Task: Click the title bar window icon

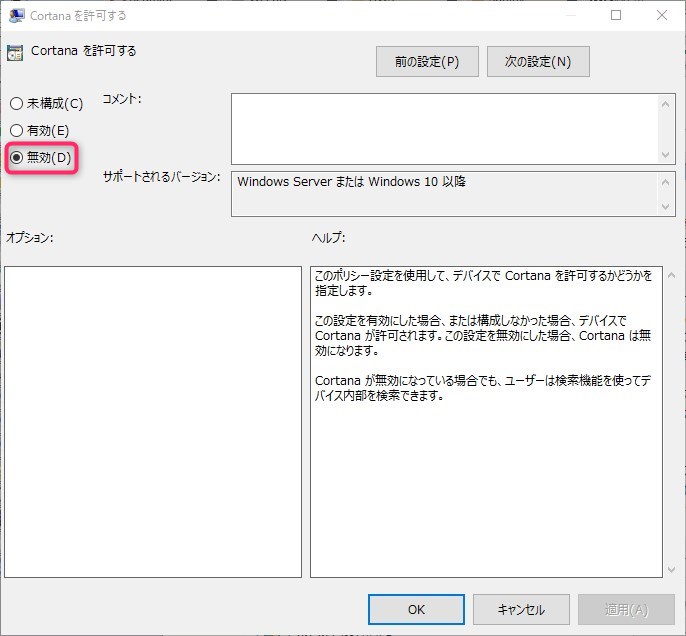Action: click(16, 16)
